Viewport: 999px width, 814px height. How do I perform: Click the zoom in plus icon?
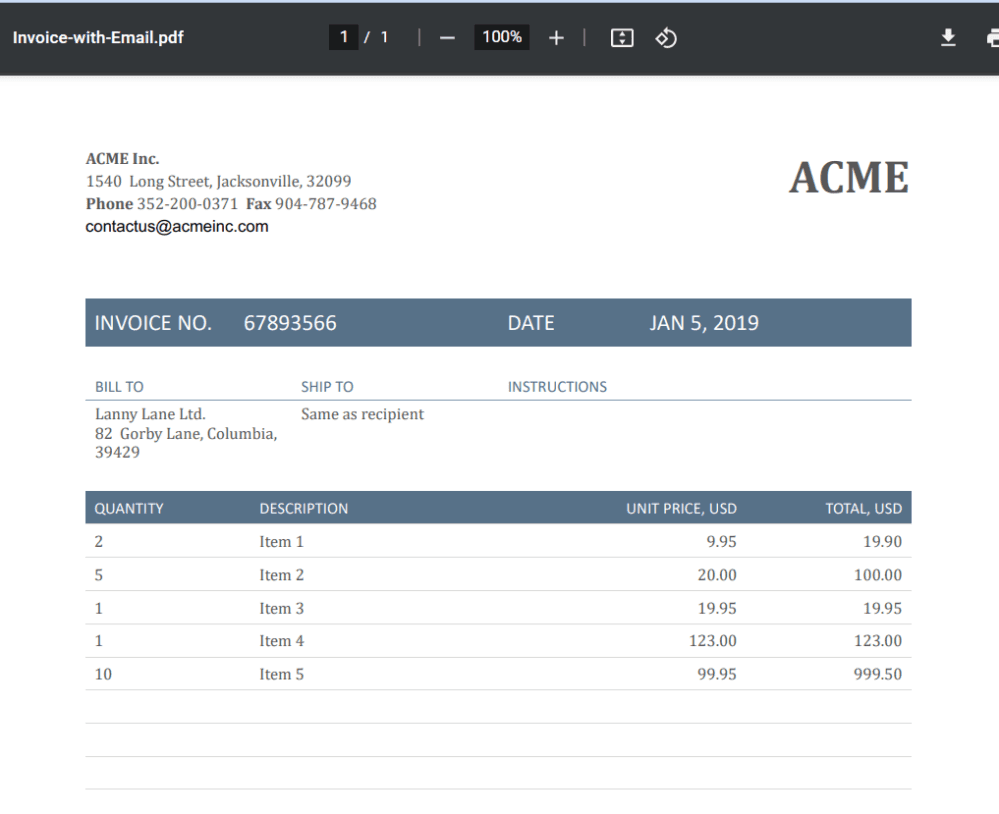pyautogui.click(x=556, y=38)
